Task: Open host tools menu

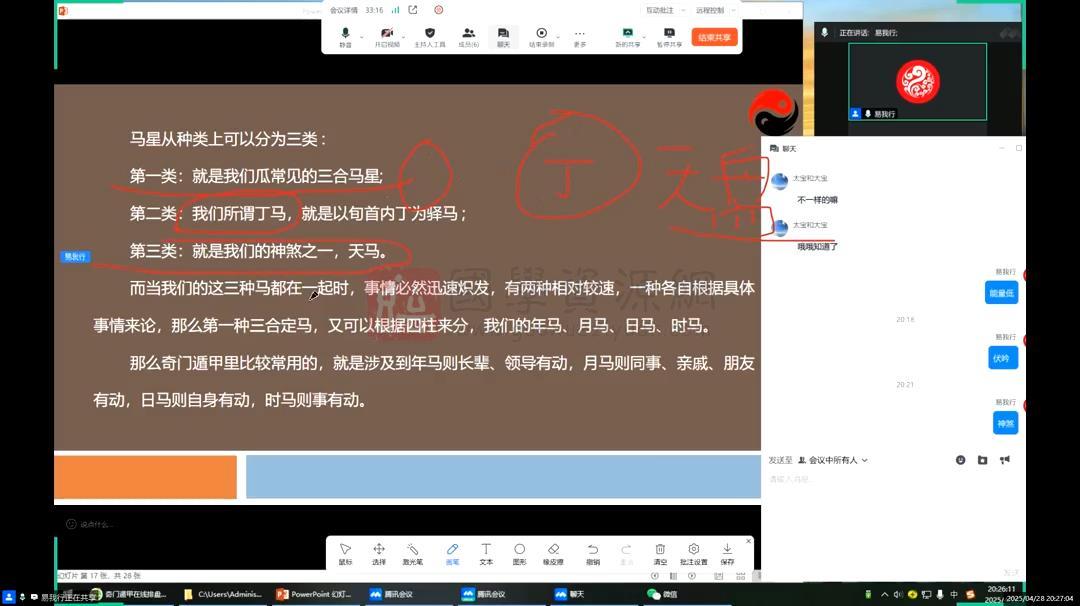Action: tap(430, 34)
